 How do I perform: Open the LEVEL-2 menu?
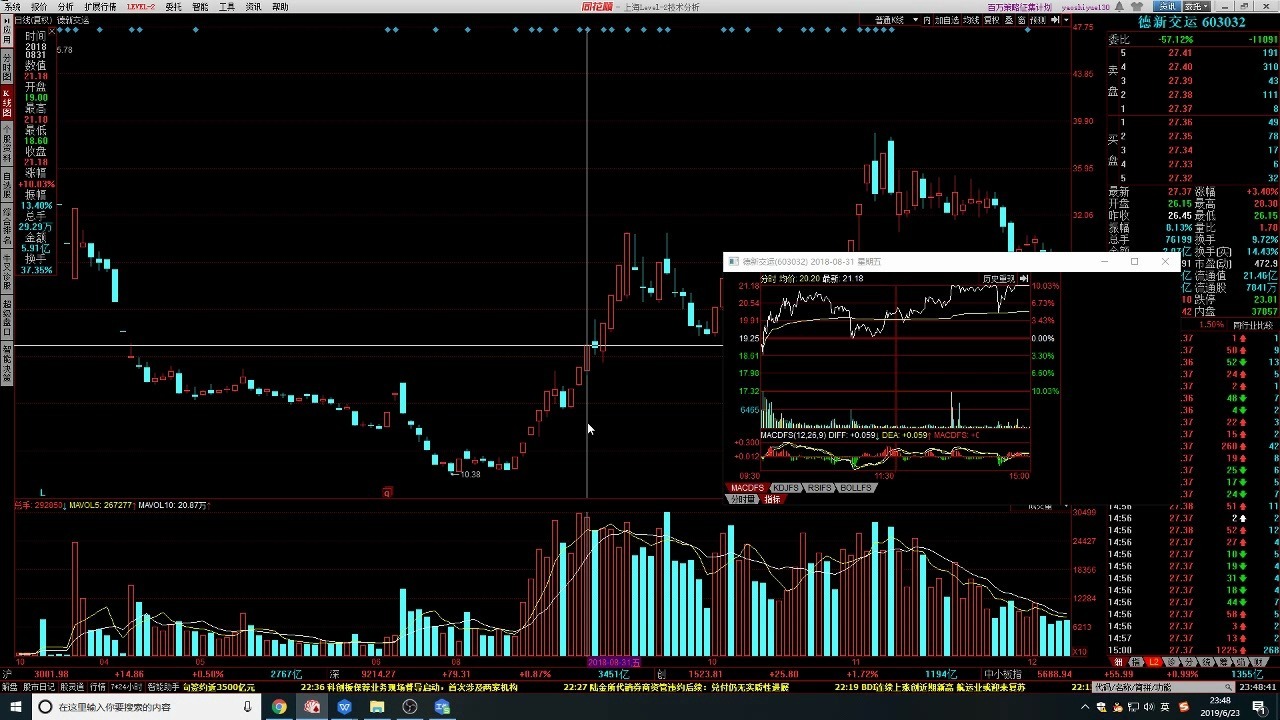coord(141,6)
